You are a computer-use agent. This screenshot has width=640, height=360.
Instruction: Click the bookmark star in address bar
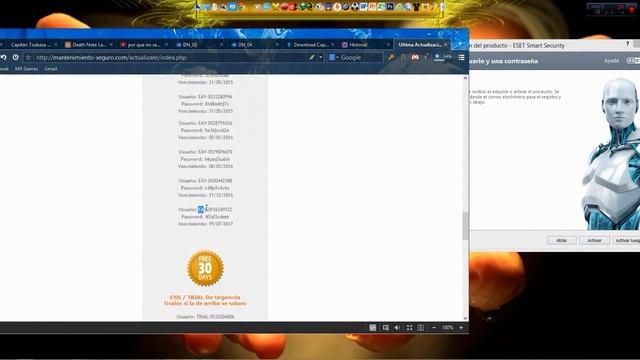(x=28, y=58)
